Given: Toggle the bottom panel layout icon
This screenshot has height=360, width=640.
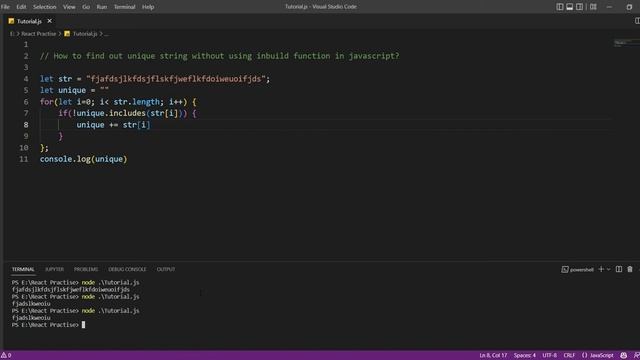Looking at the screenshot, I should [569, 7].
